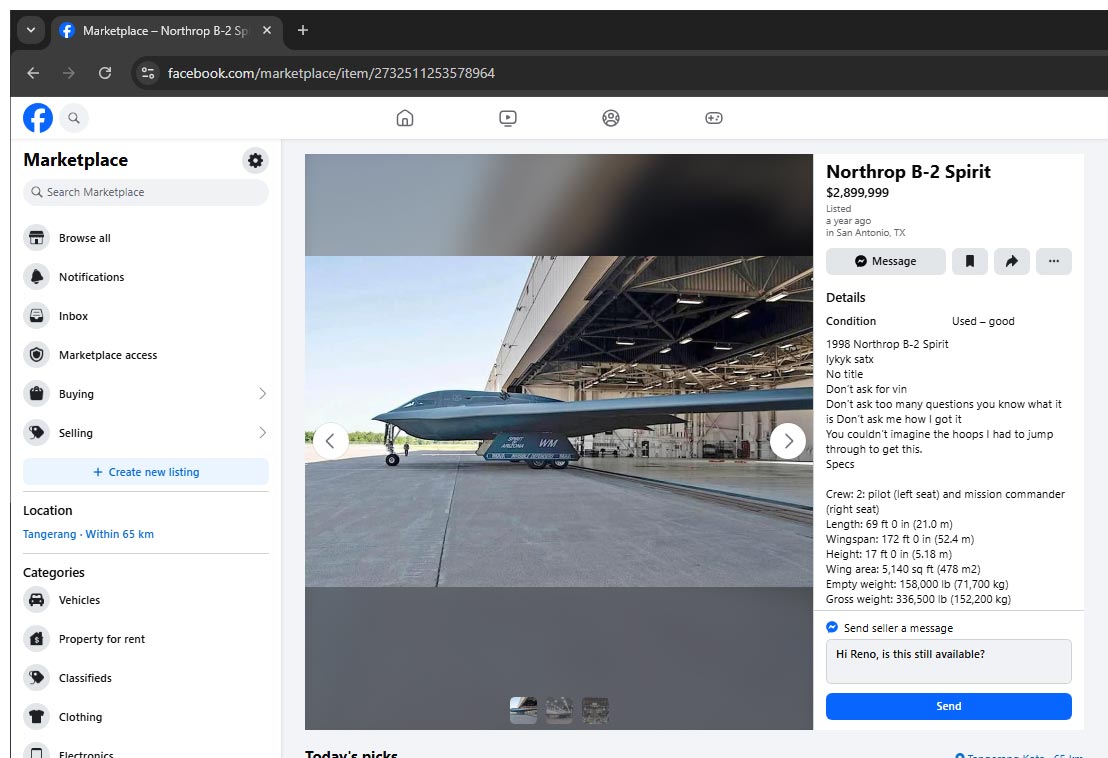
Task: Click the Selling tag icon
Action: click(37, 432)
